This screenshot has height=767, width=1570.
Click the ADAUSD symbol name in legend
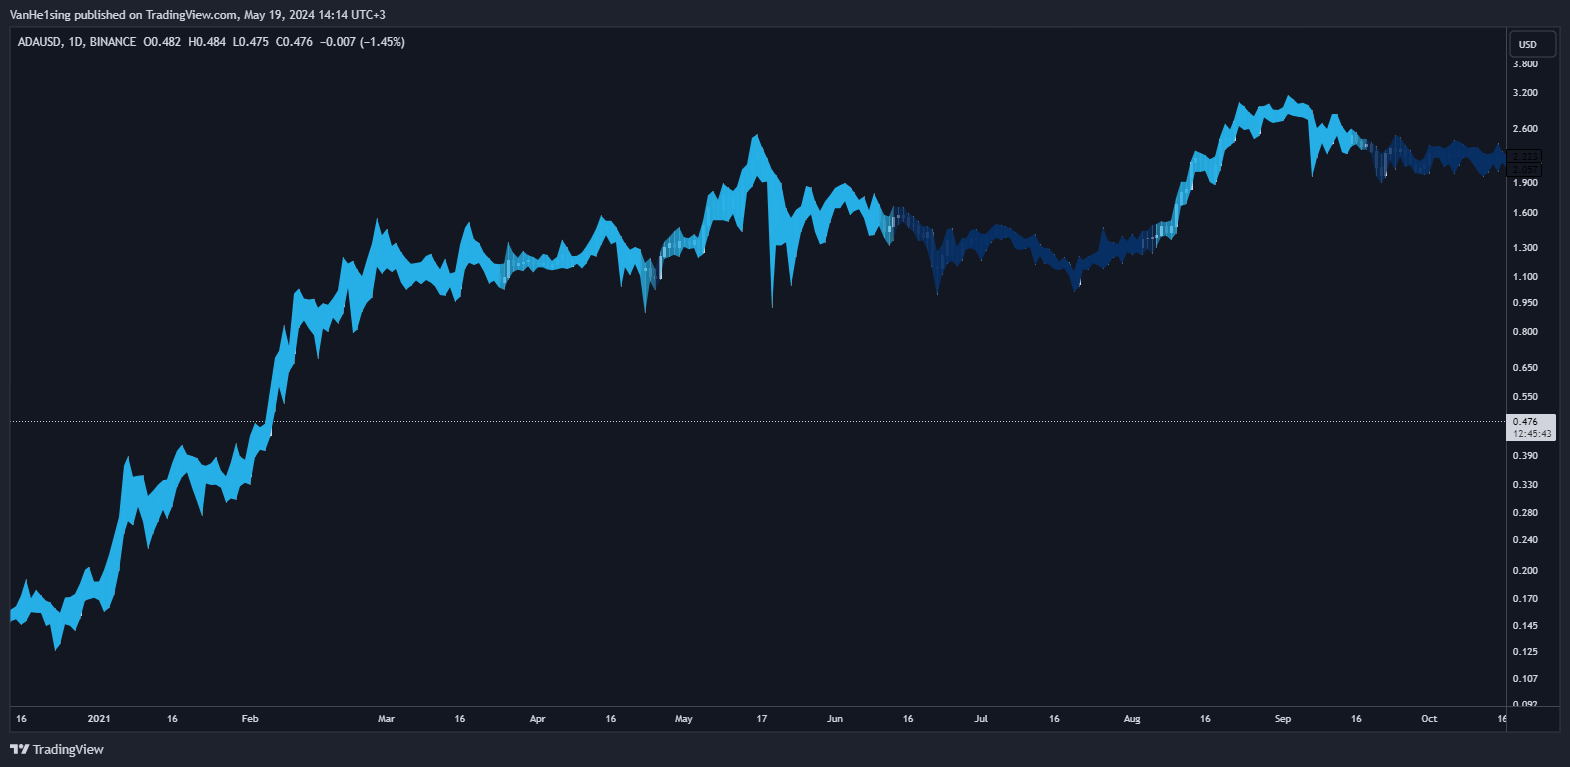click(40, 42)
